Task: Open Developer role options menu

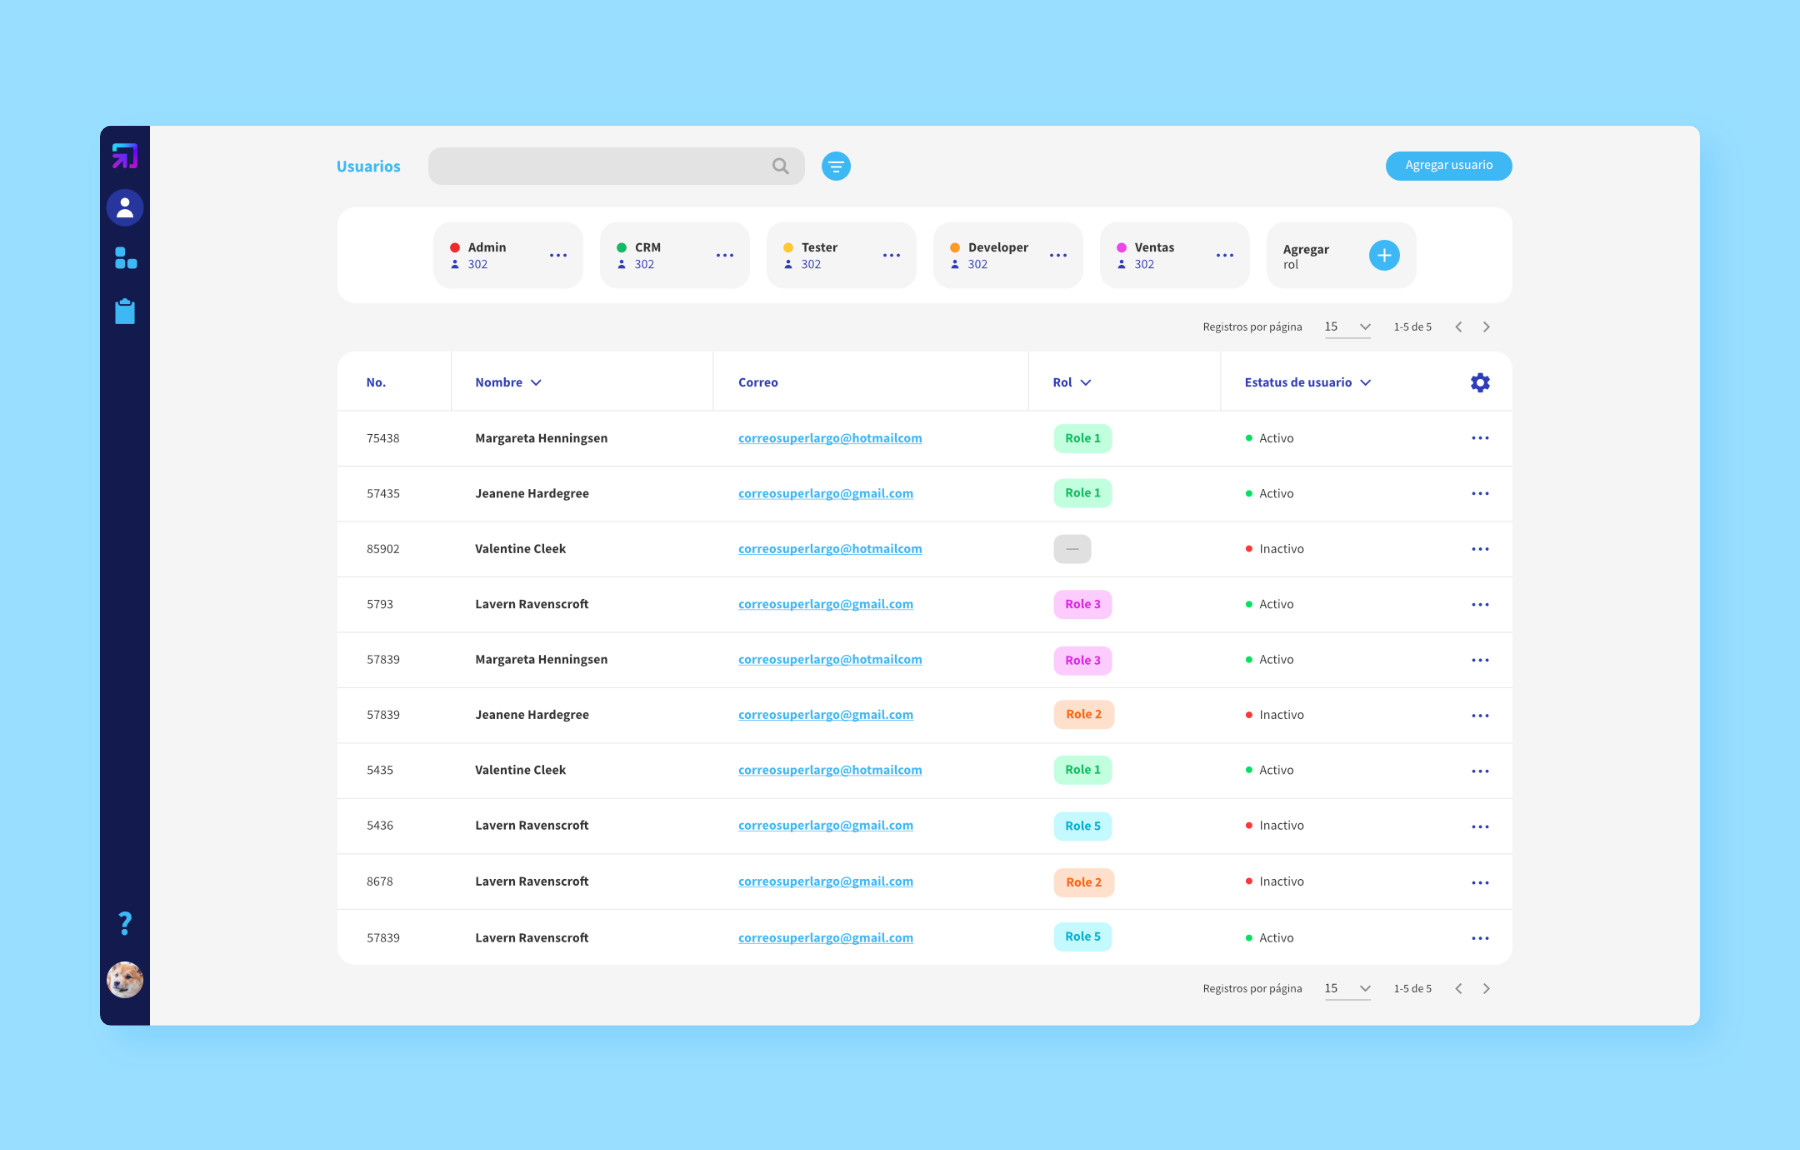Action: pyautogui.click(x=1058, y=256)
